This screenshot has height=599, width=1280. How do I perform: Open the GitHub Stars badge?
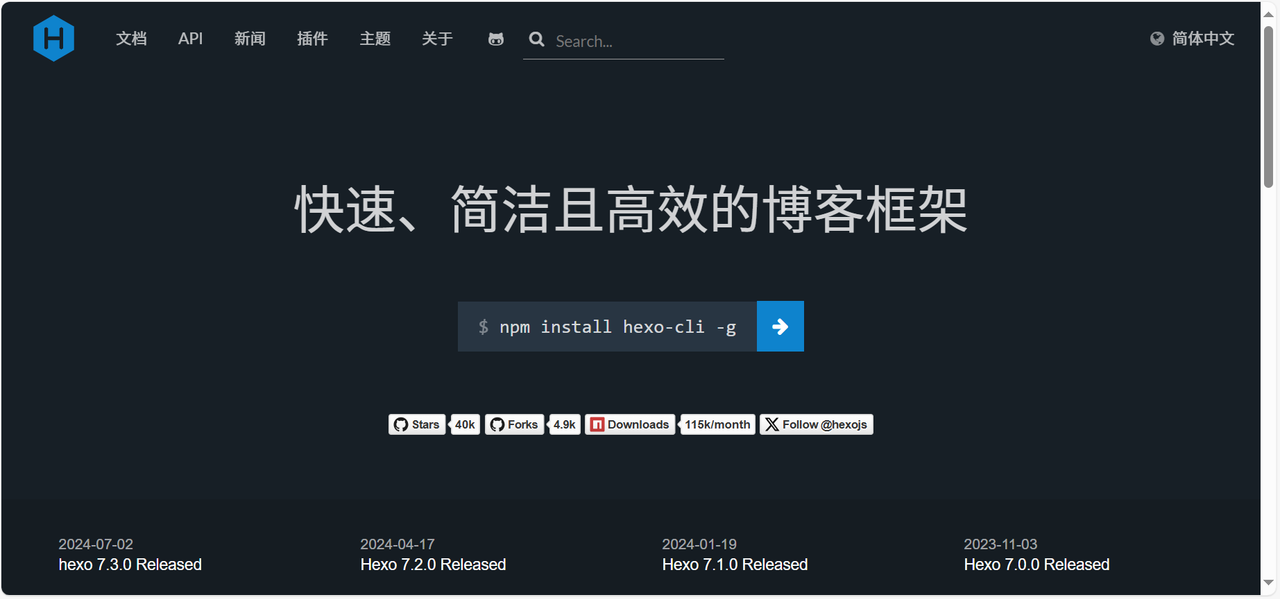pos(416,425)
